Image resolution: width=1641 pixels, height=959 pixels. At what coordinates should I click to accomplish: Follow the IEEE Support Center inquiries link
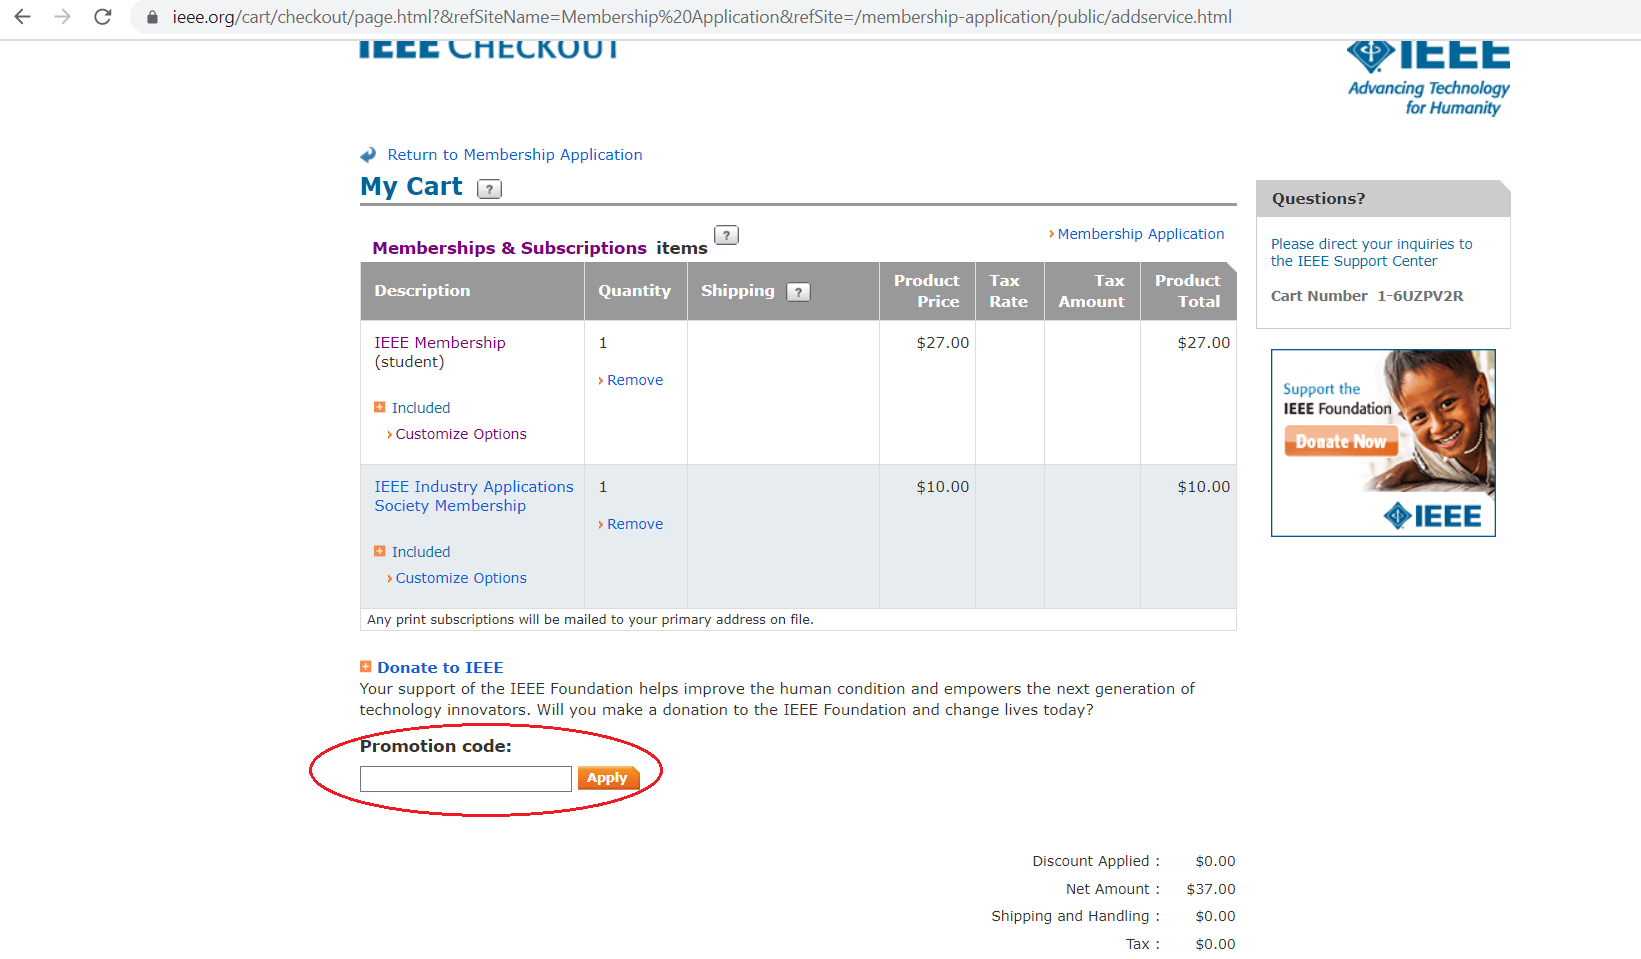tap(1371, 252)
